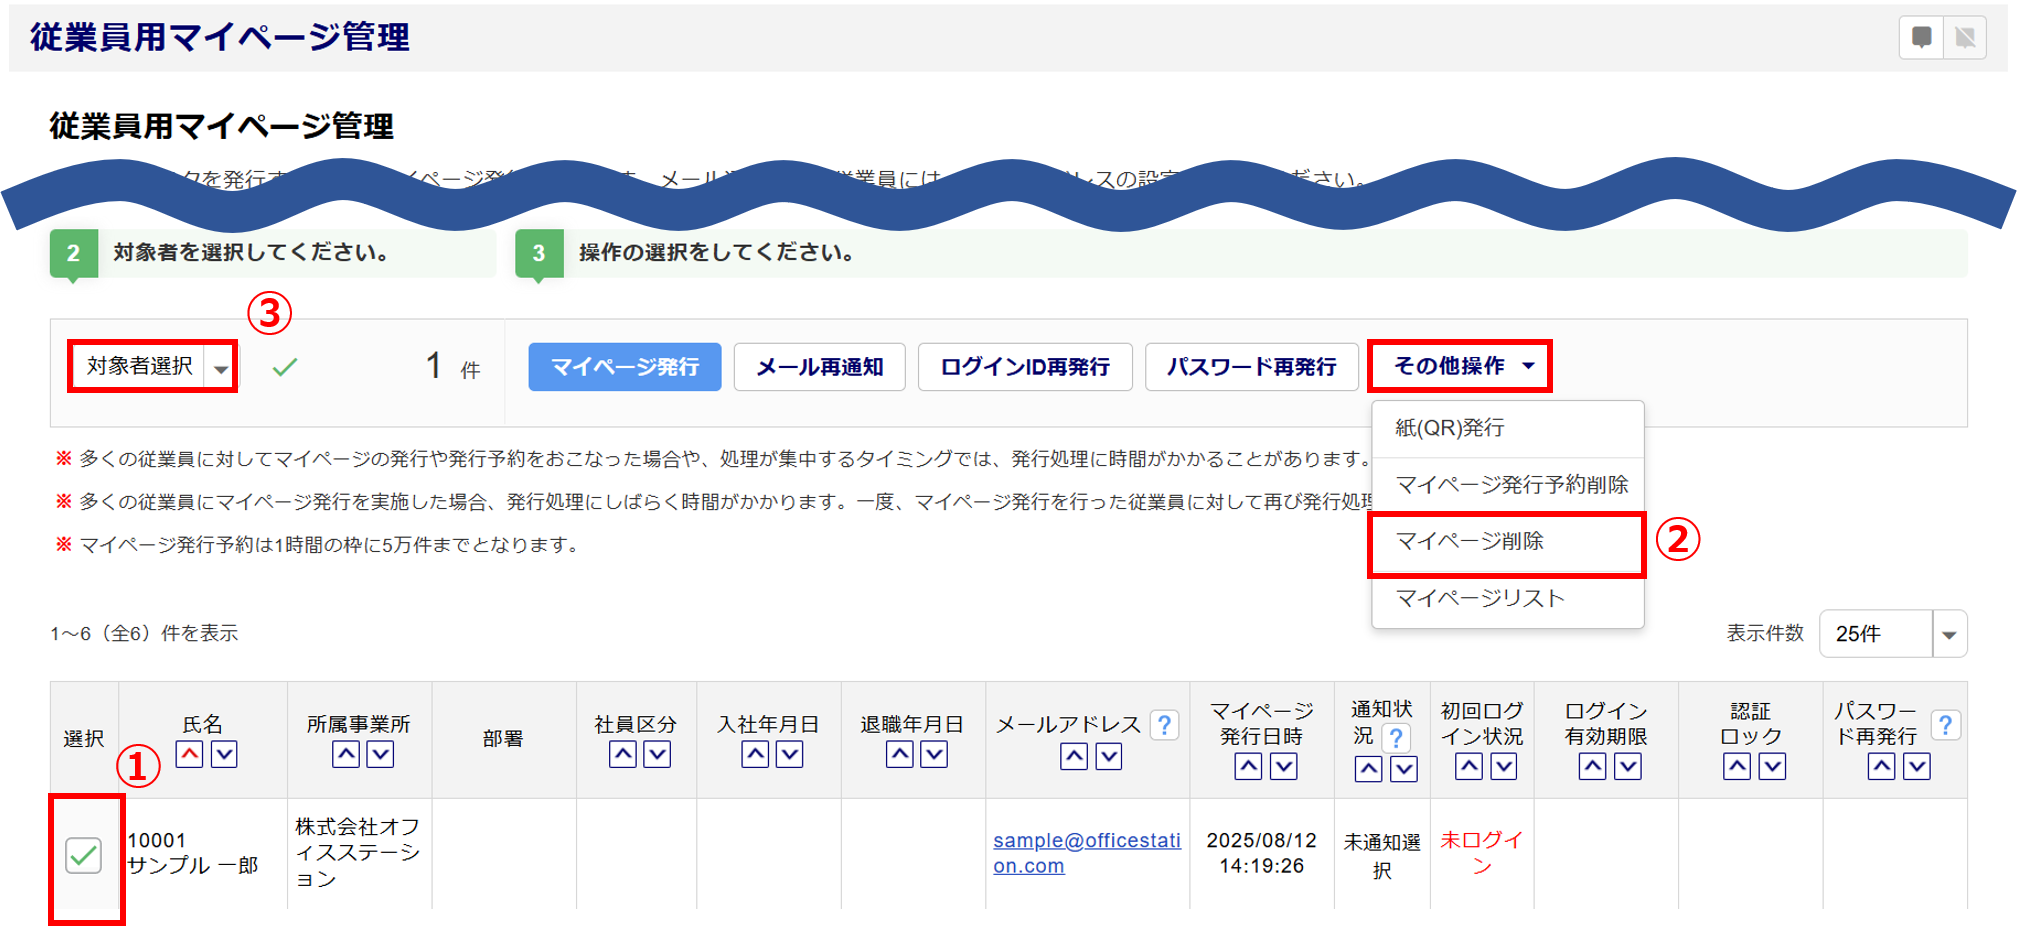Click the パスワード再発行 button
Screen dimensions: 2017x926
[x=1251, y=367]
